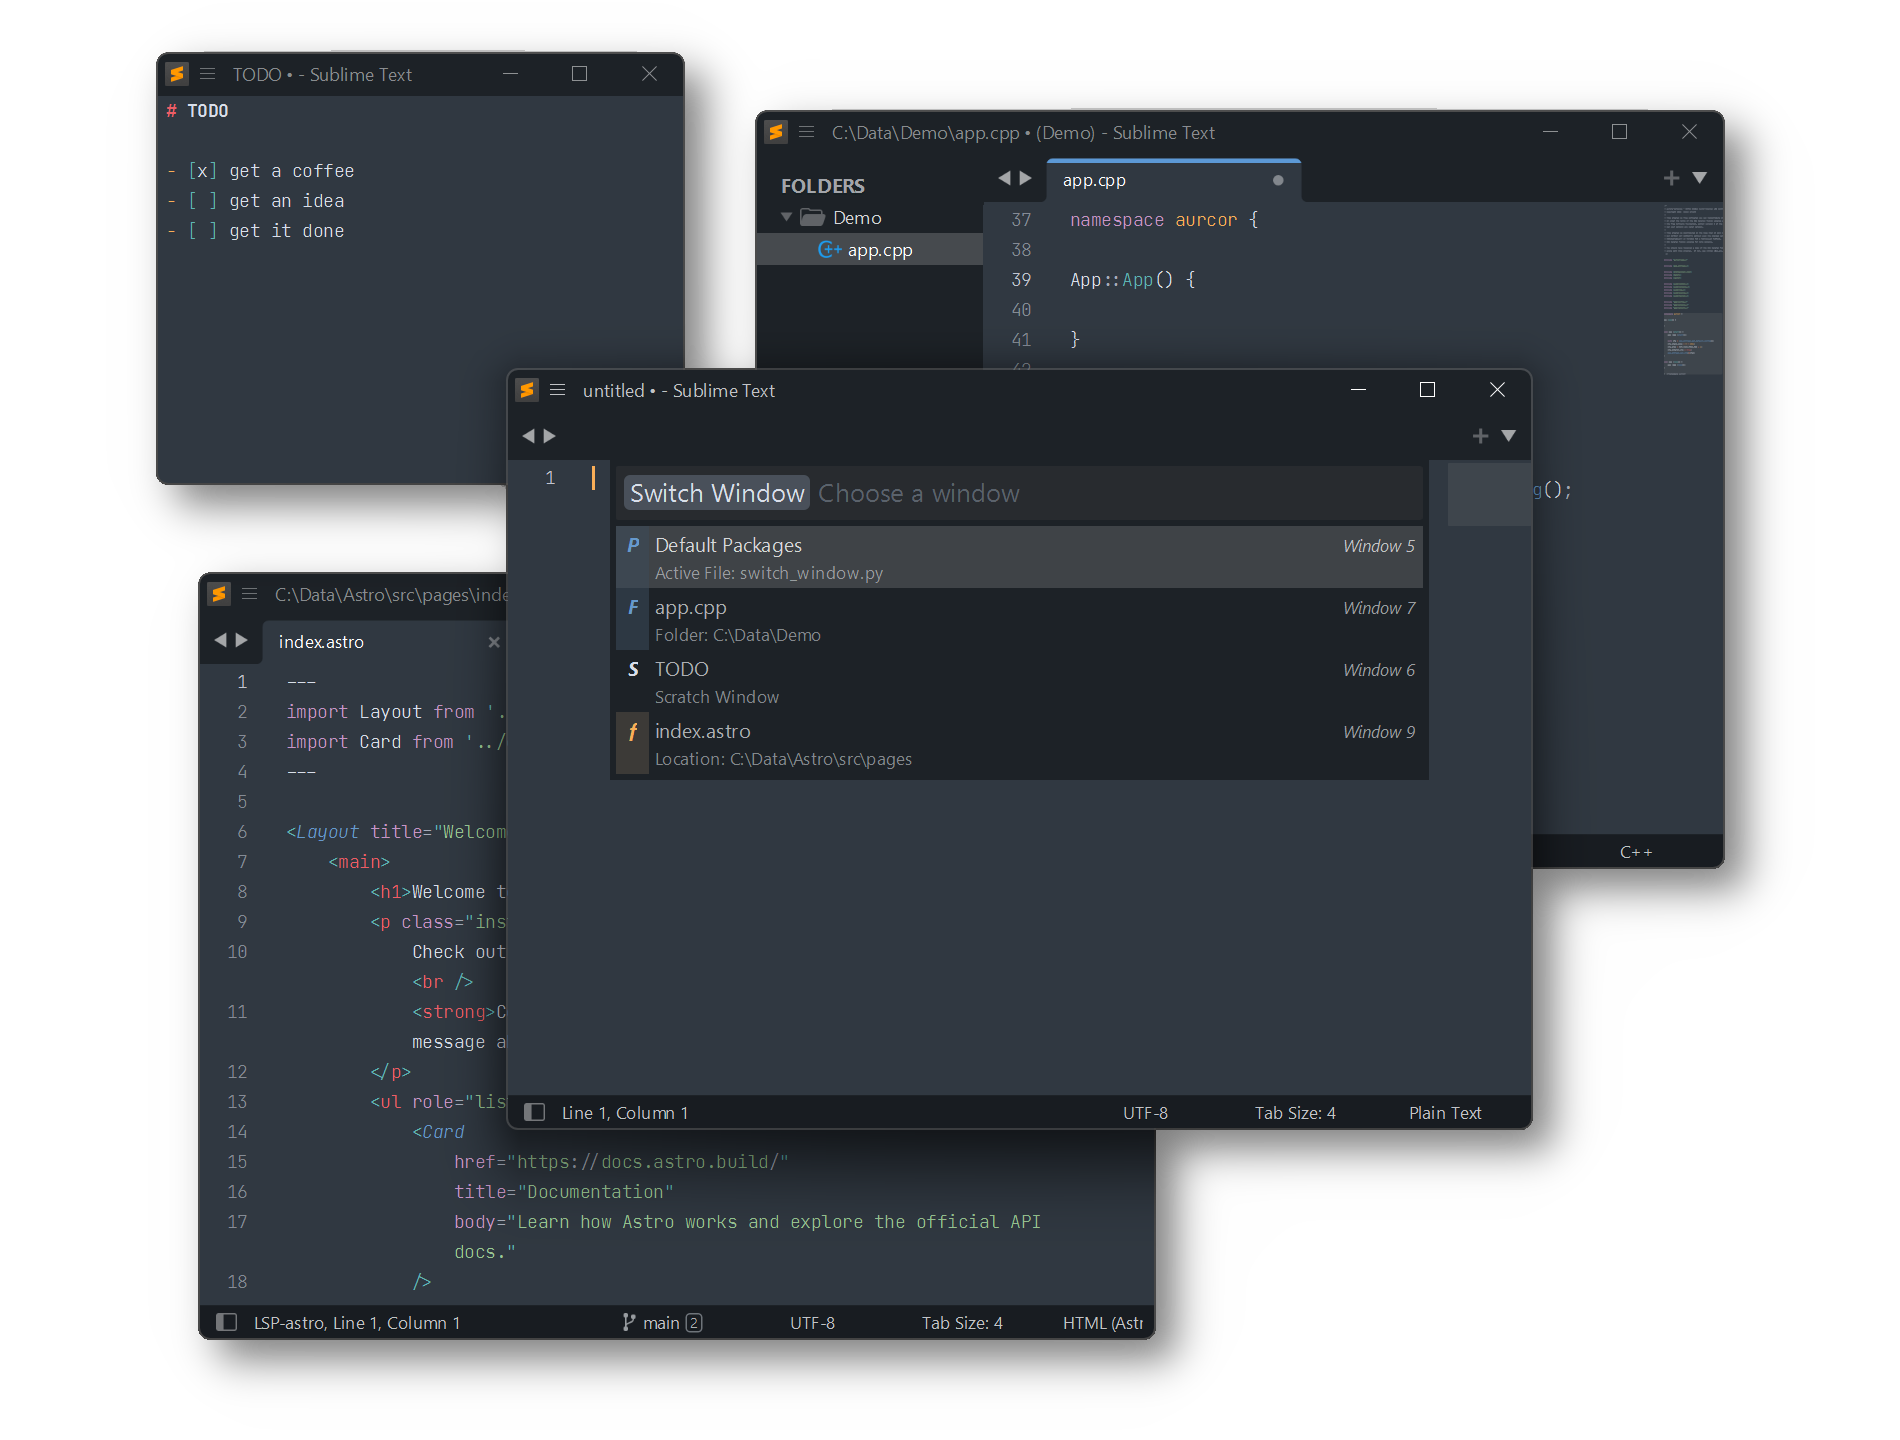Image resolution: width=1900 pixels, height=1440 pixels.
Task: Go to next tab in index.astro window
Action: coord(241,640)
